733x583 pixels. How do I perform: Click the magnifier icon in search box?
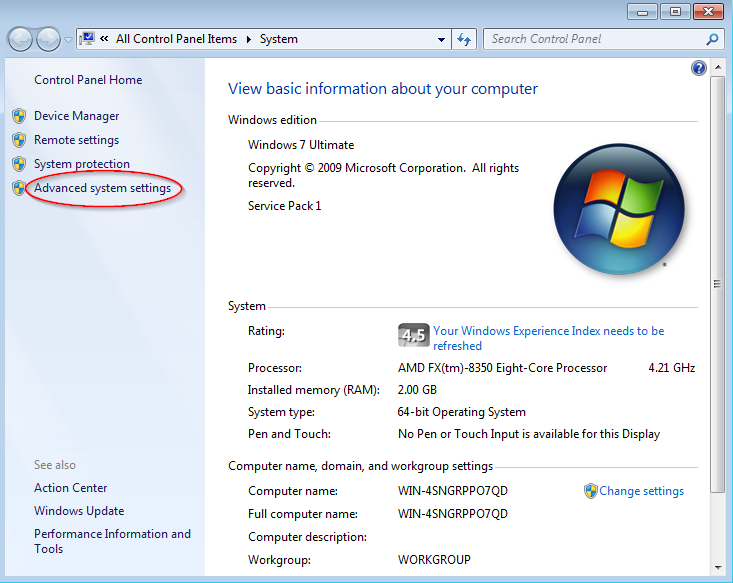click(712, 39)
